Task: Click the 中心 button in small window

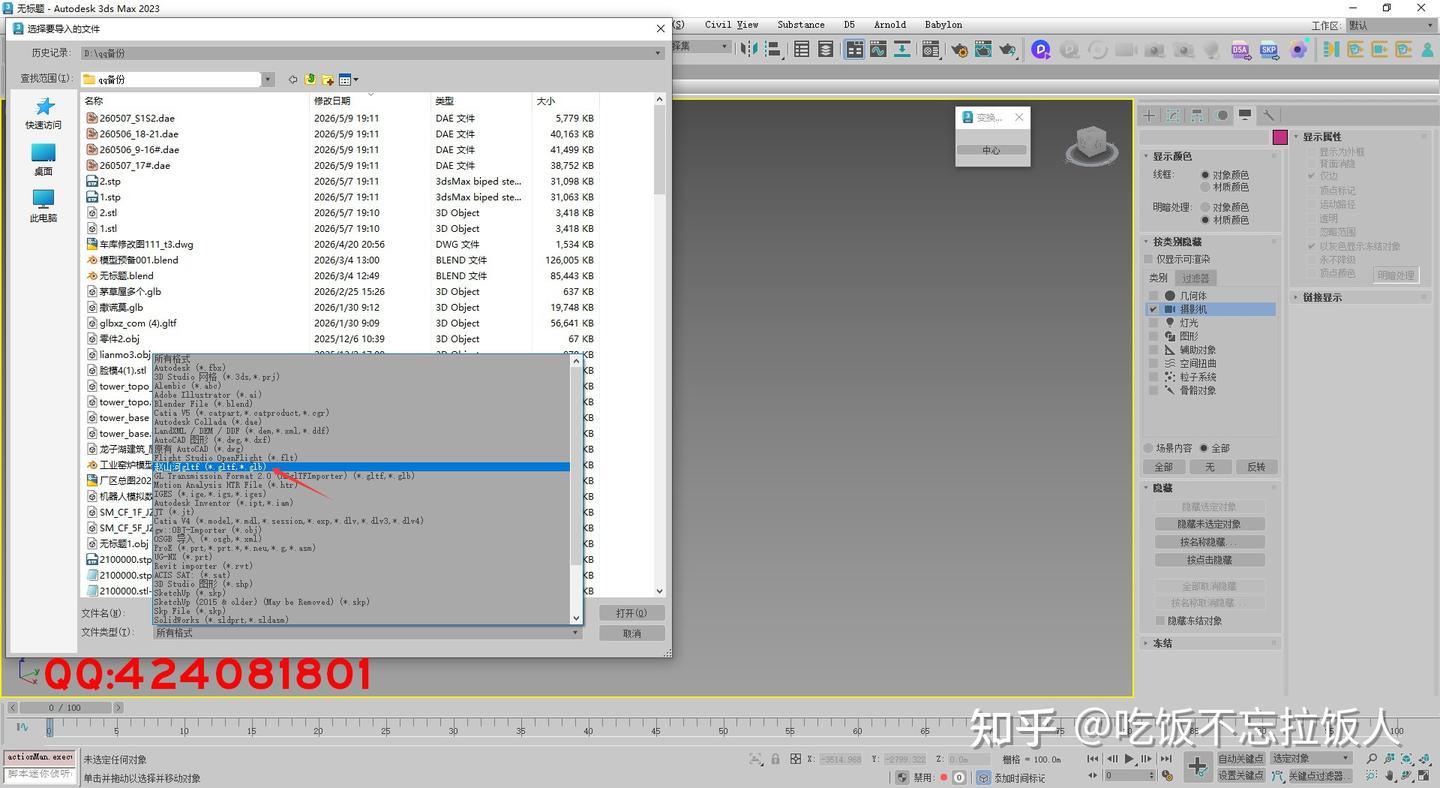Action: [x=991, y=150]
